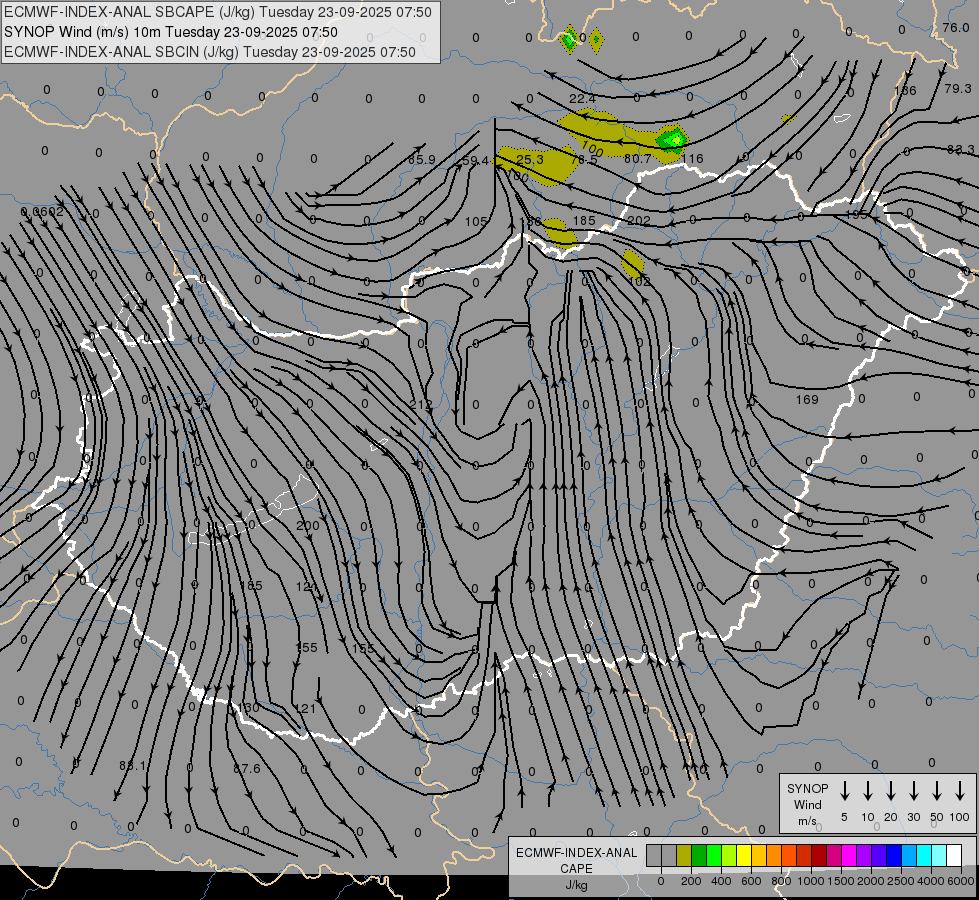
Task: Click the green CAPE spot at top of map
Action: pos(569,40)
